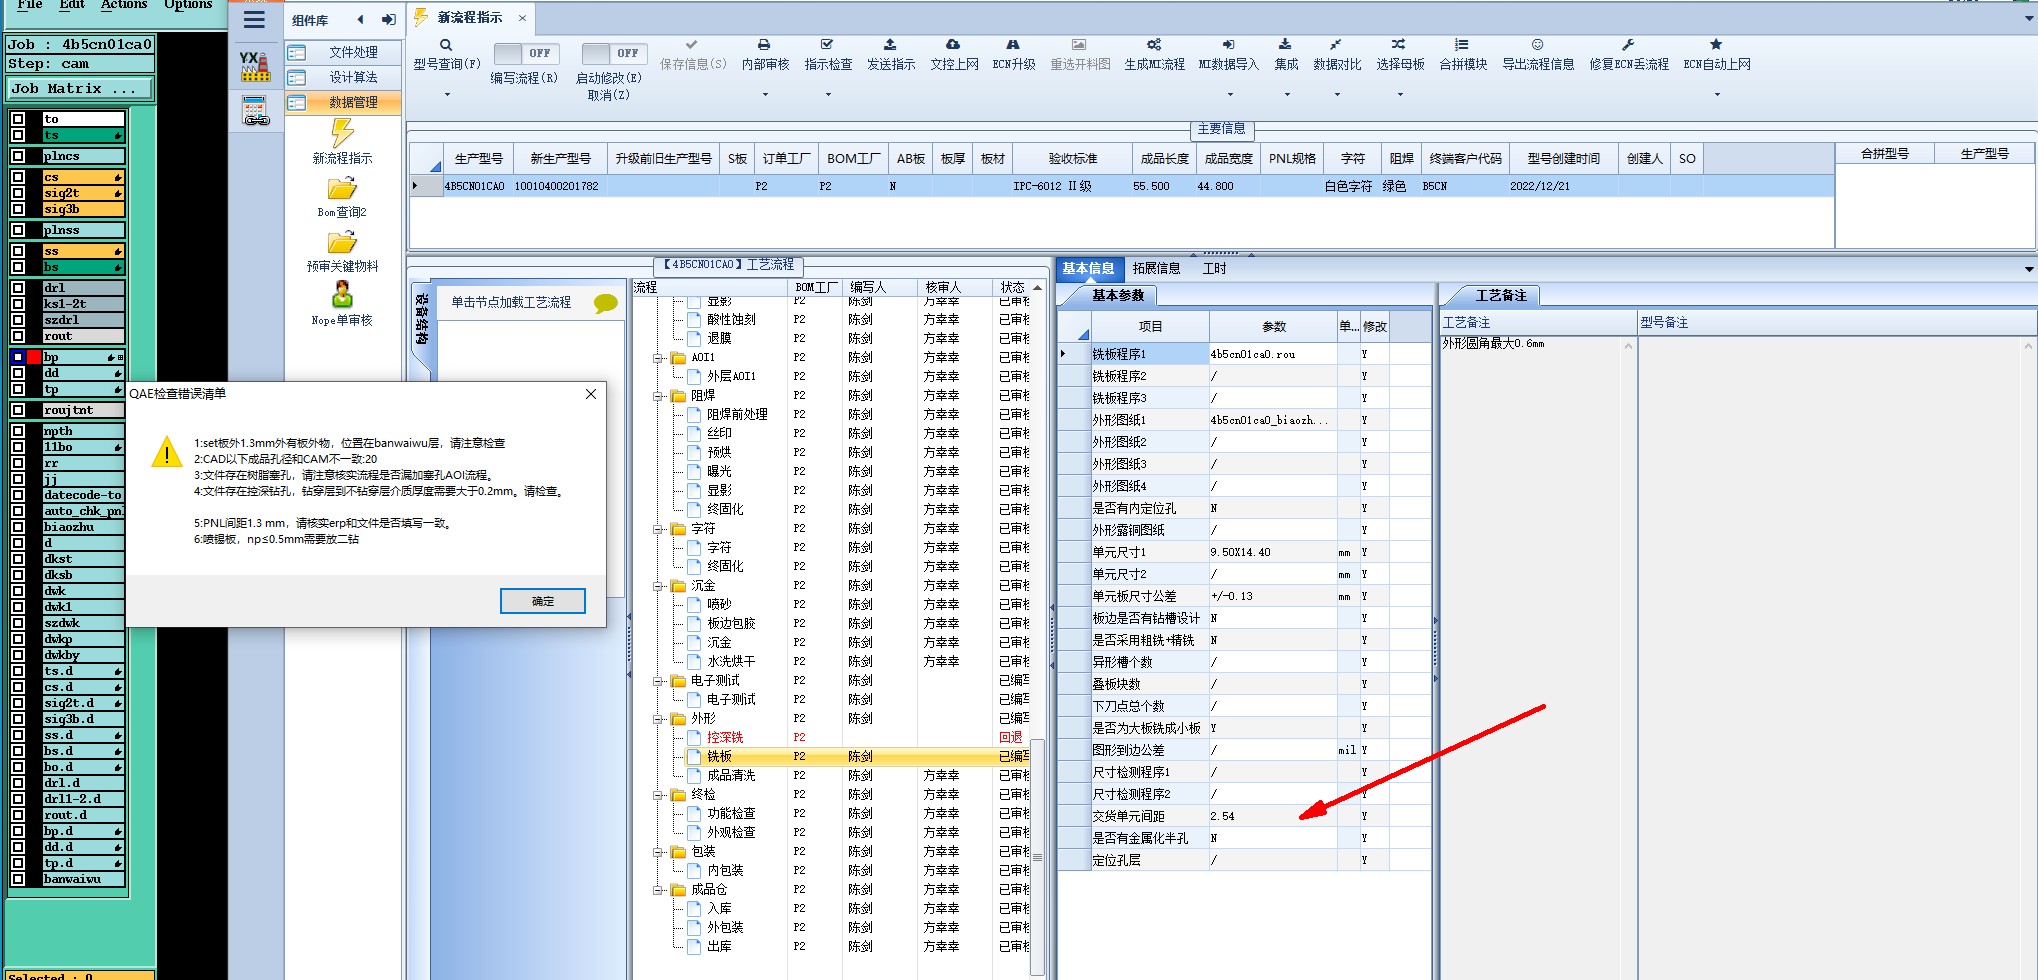Open dropdown arrow under 指示检查
2038x980 pixels.
pyautogui.click(x=828, y=95)
